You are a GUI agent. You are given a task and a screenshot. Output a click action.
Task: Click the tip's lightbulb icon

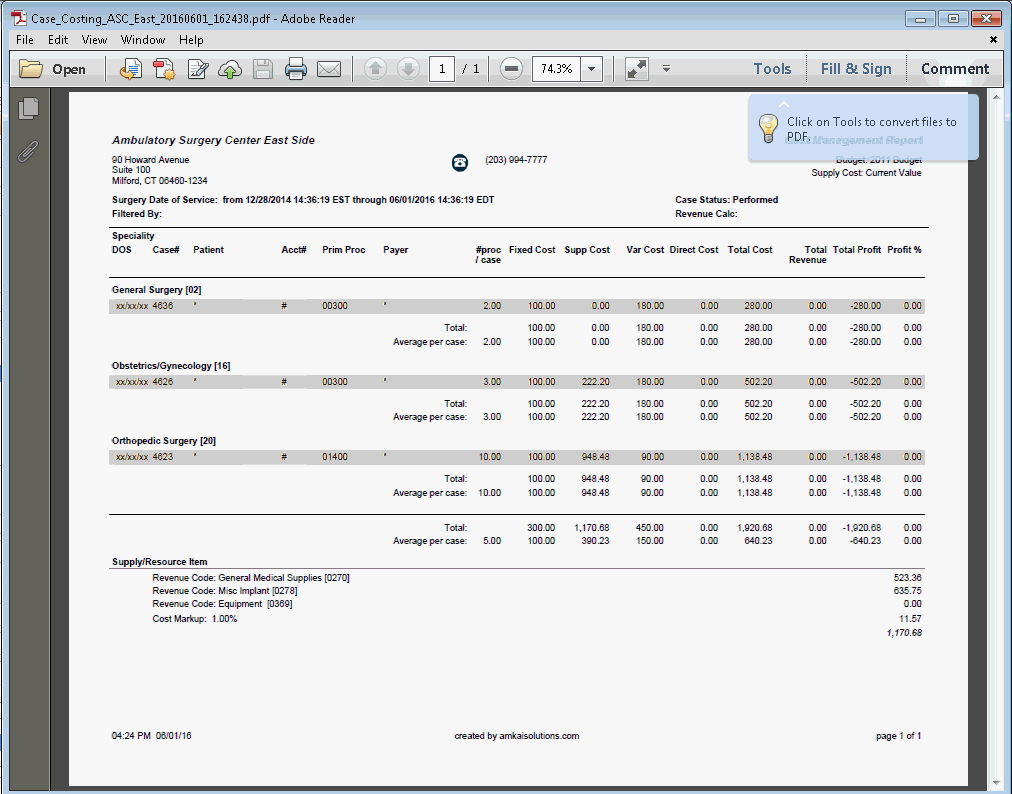[x=767, y=128]
